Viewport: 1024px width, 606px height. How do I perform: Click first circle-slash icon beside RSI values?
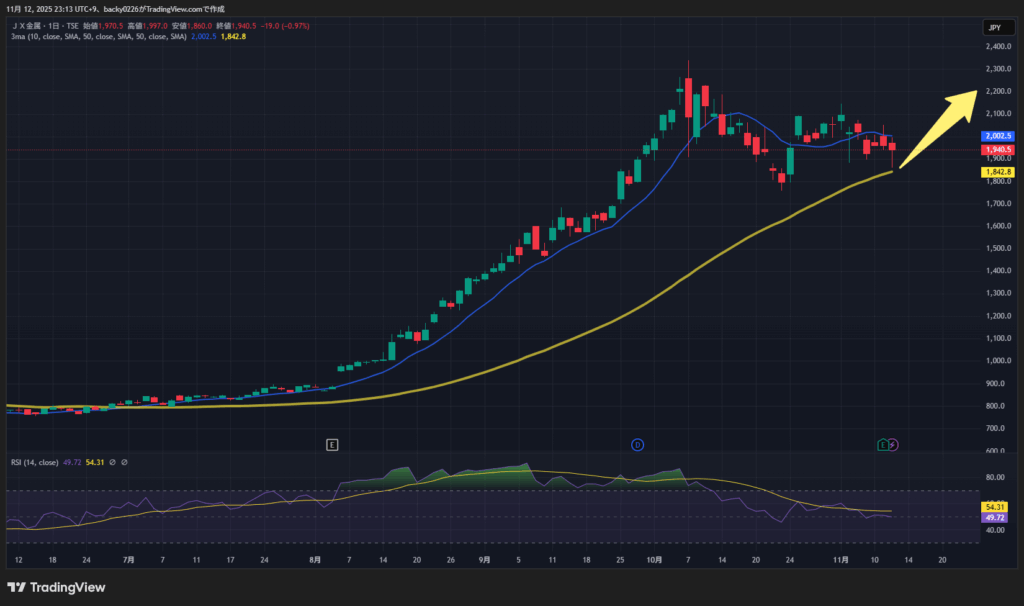[112, 462]
